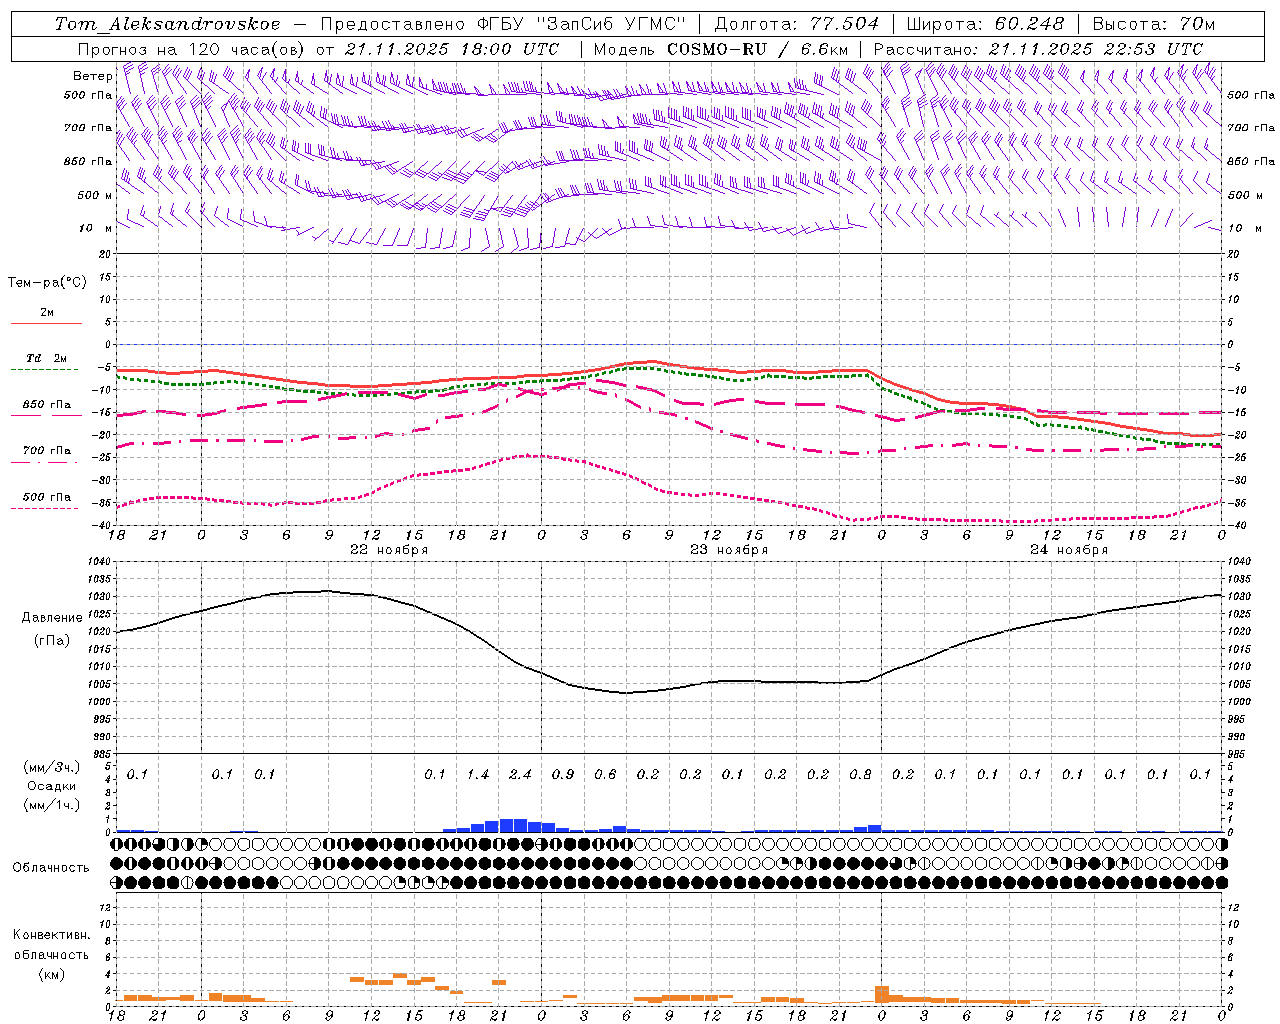Click the precipitation amount "0.6"
Screen dimensions: 1280x1024
[605, 774]
